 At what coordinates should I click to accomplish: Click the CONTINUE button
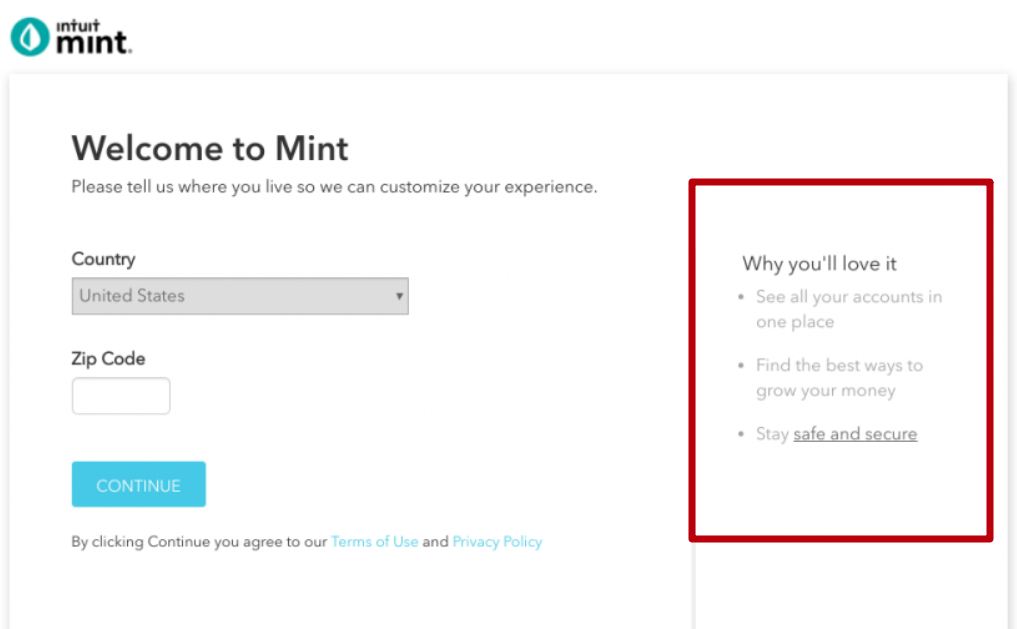tap(139, 484)
